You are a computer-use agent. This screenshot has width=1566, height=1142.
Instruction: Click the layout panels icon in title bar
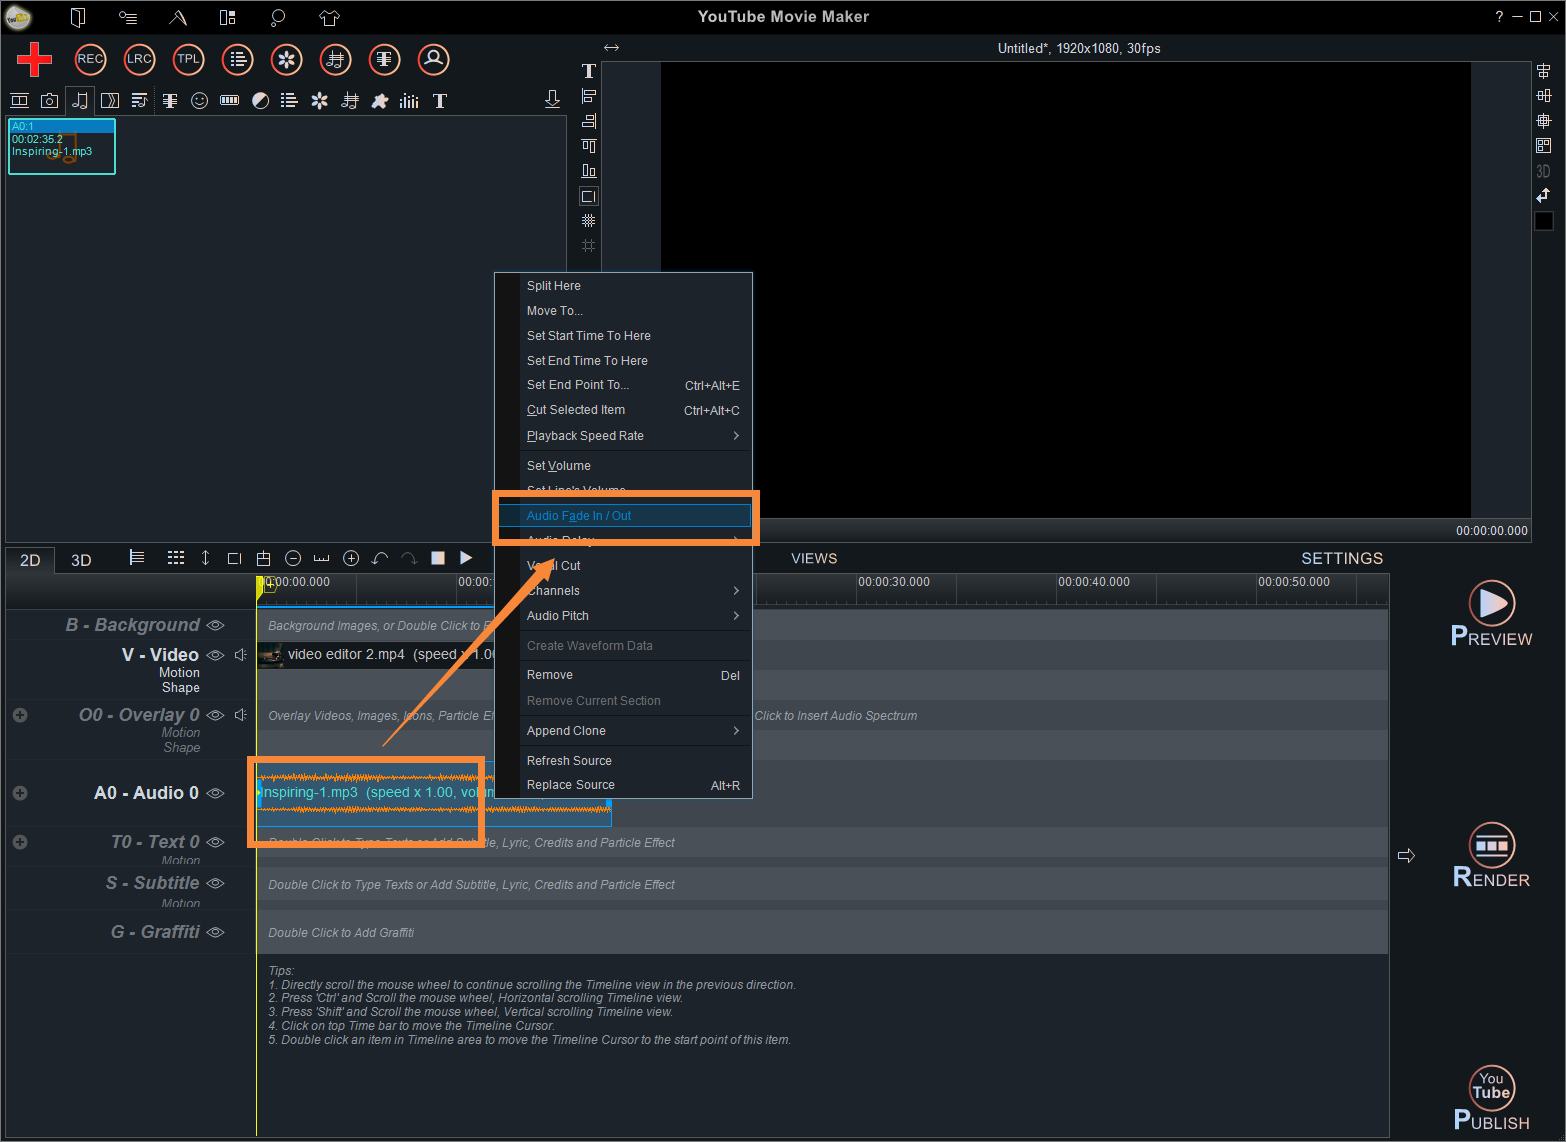tap(228, 17)
